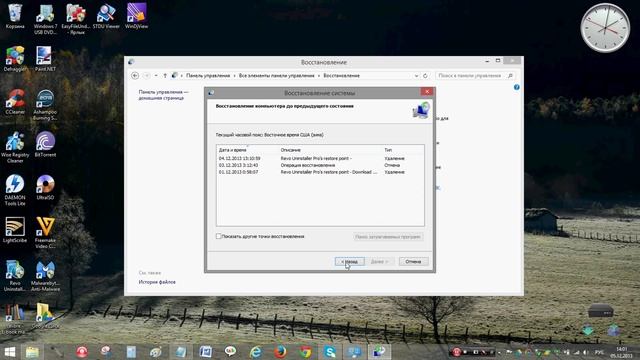Open the EasyFileUnd... desktop shortcut
640x360 pixels.
point(76,19)
